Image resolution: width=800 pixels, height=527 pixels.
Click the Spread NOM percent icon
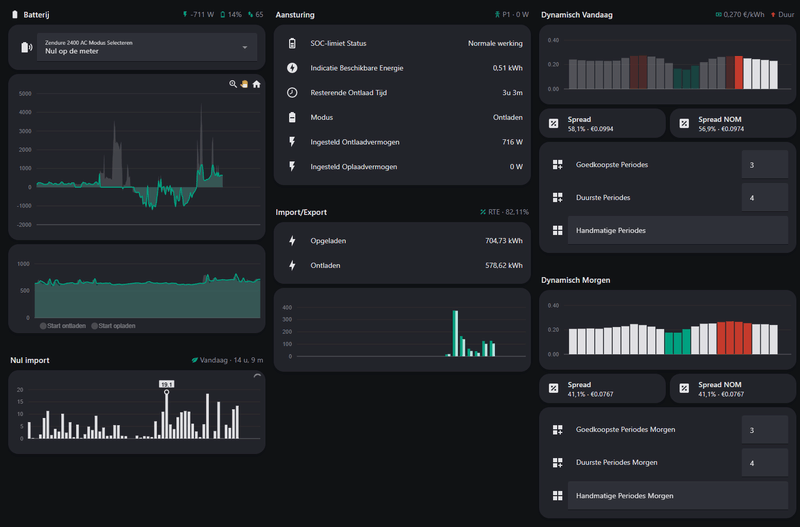(685, 123)
